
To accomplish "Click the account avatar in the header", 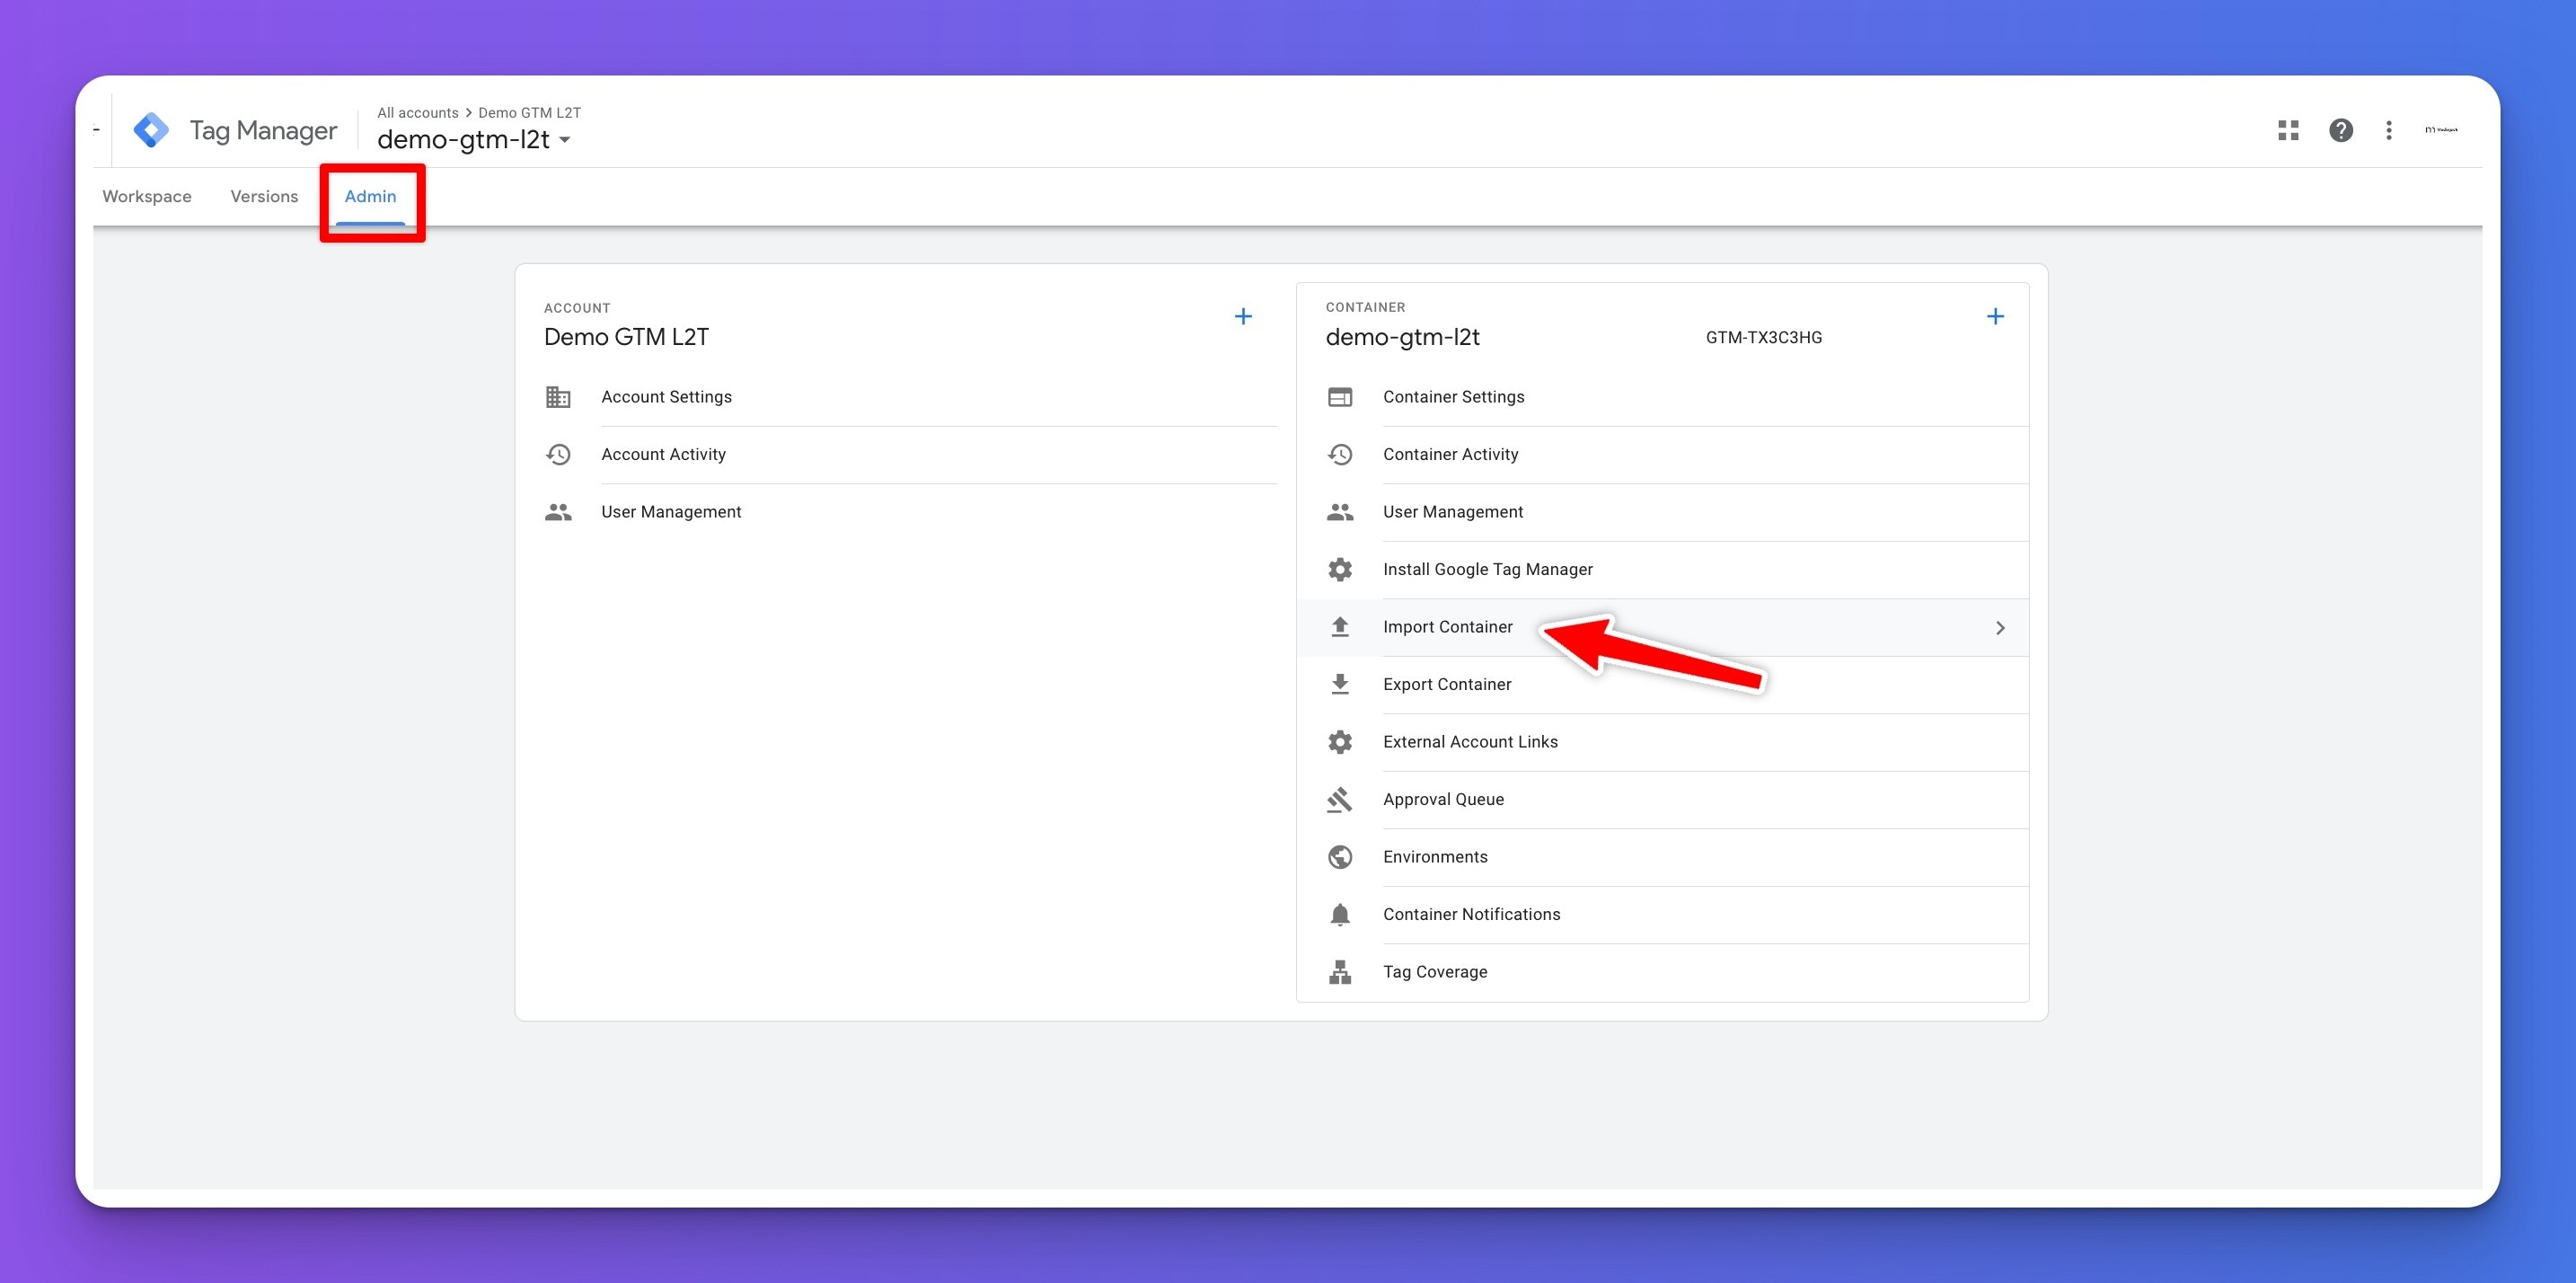I will pos(2441,130).
